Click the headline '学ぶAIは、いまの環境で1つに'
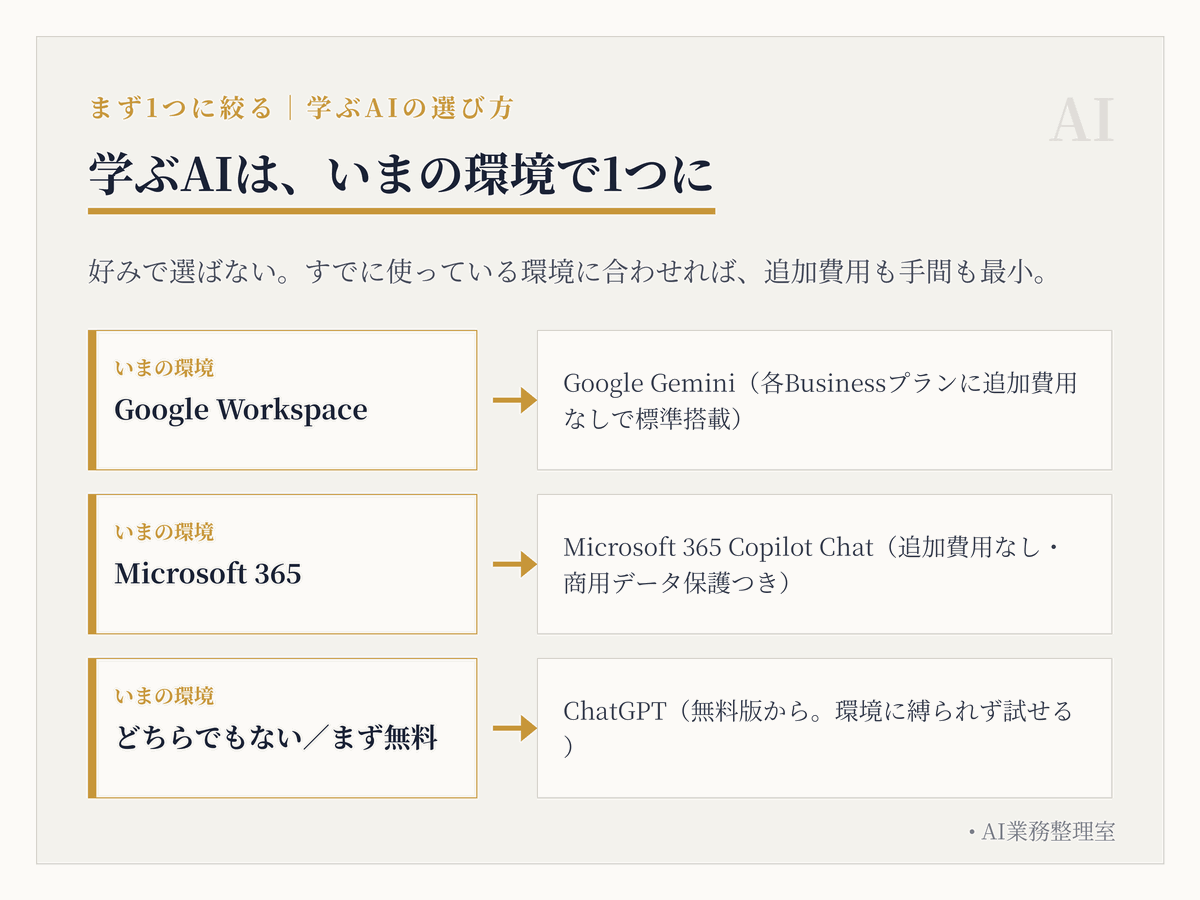This screenshot has width=1200, height=900. coord(401,175)
